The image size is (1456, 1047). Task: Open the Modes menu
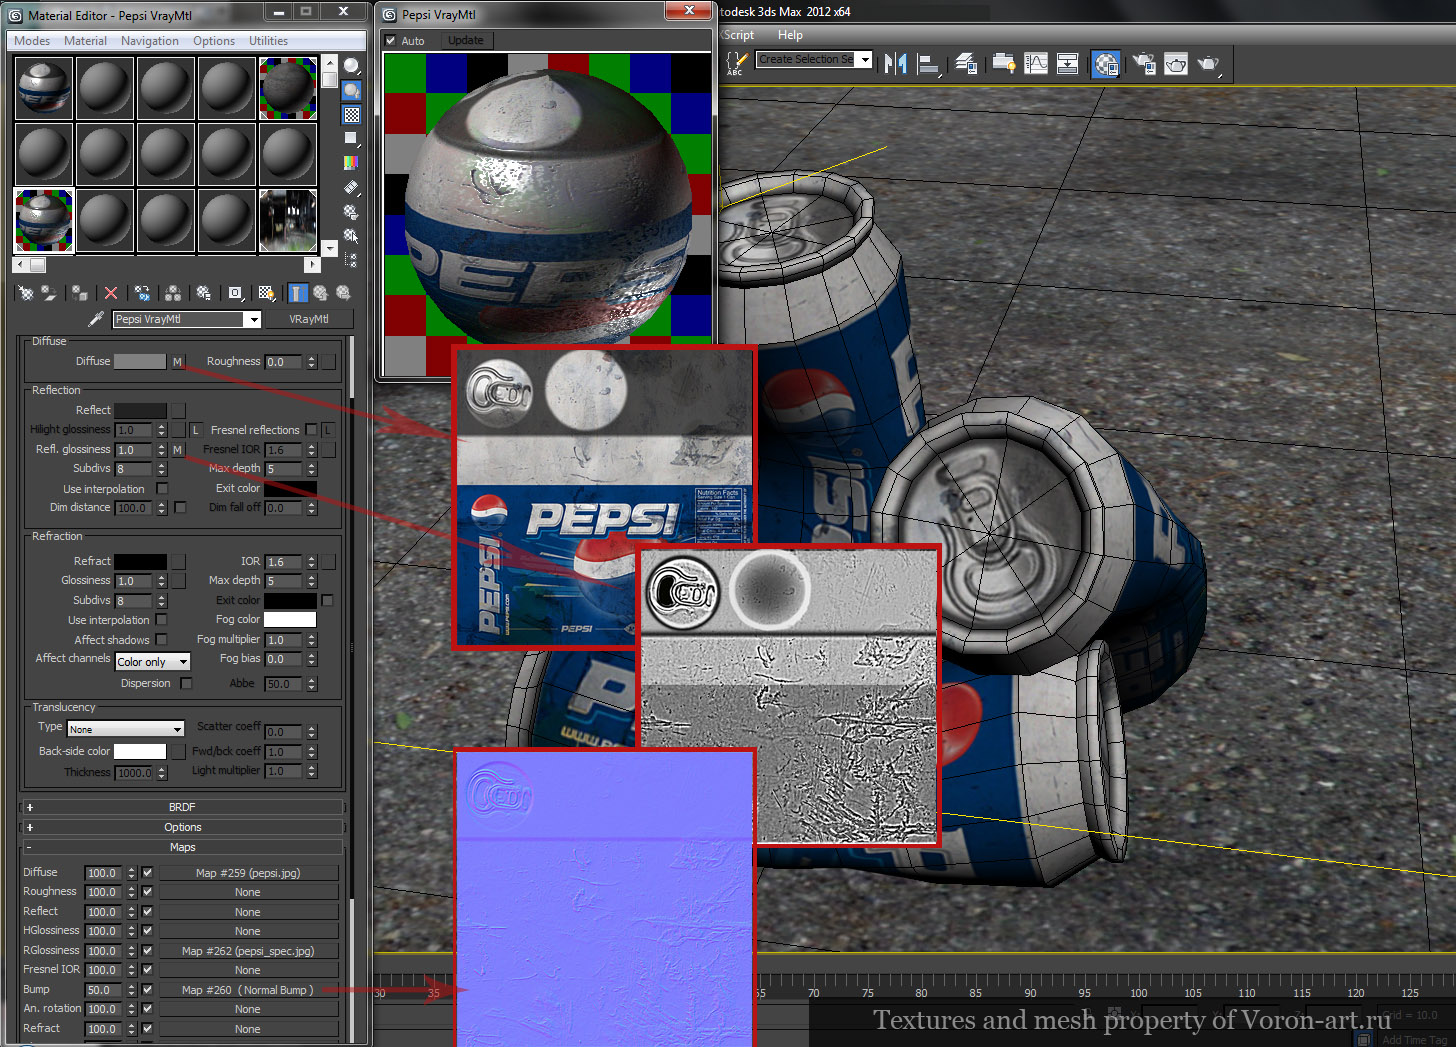pyautogui.click(x=32, y=41)
